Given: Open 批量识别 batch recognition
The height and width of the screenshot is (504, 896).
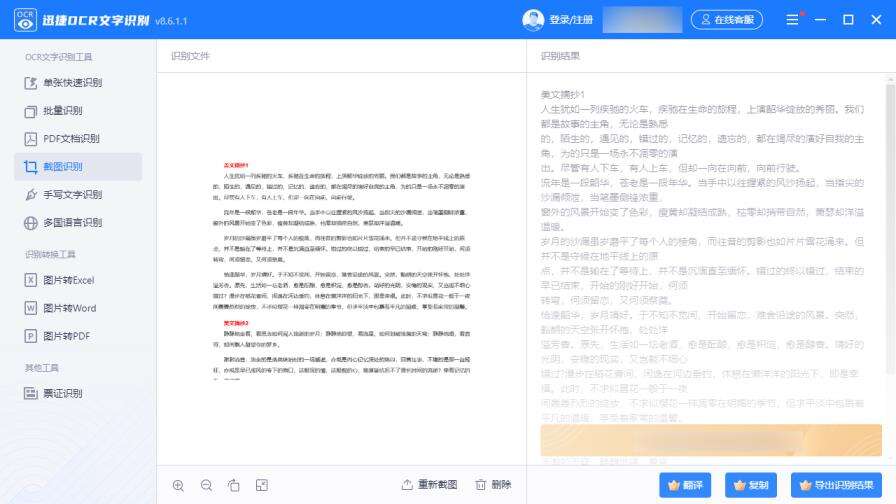Looking at the screenshot, I should point(54,111).
